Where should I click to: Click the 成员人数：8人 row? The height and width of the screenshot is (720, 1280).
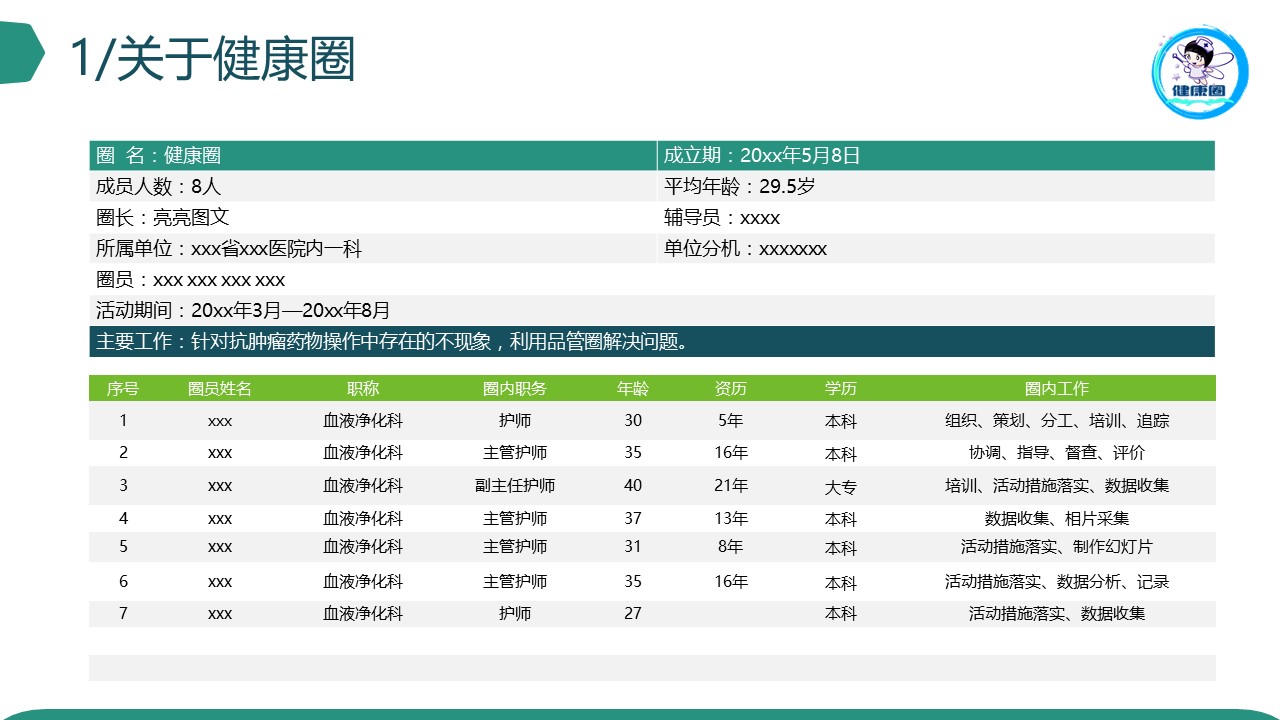click(x=160, y=187)
